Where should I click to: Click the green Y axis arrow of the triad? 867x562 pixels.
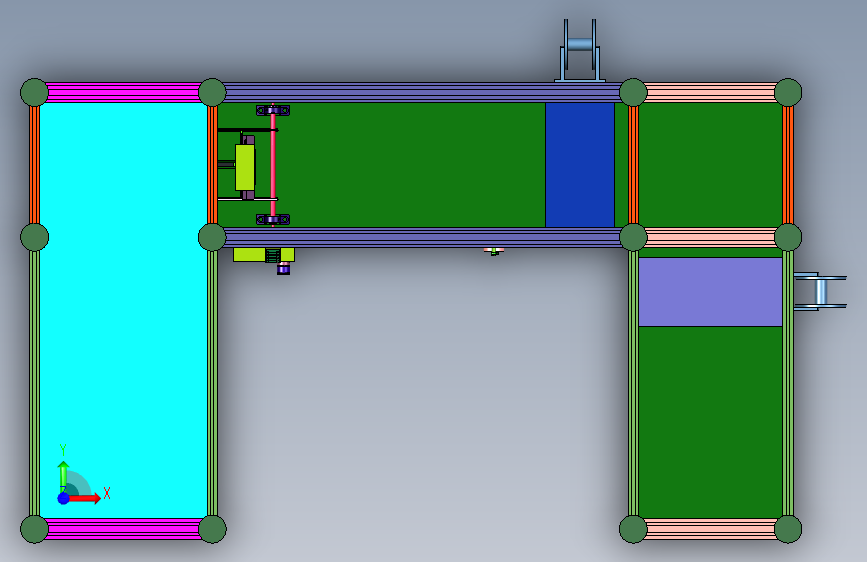63,476
